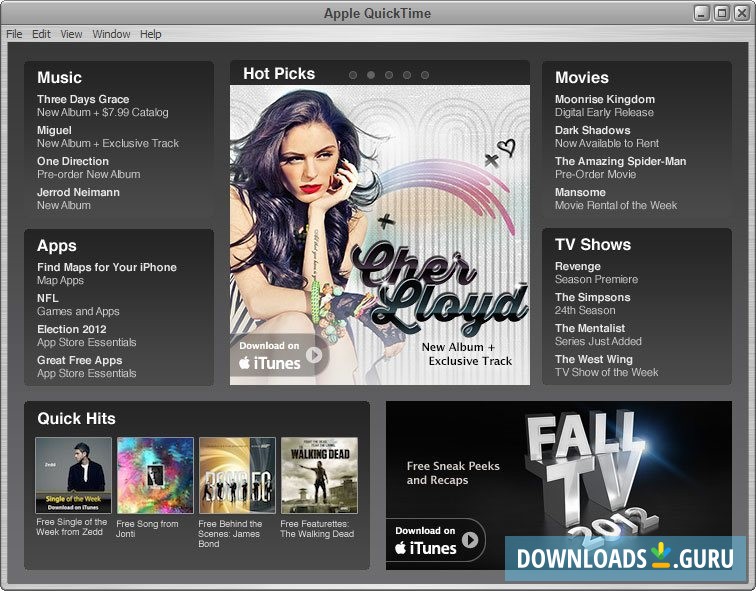The width and height of the screenshot is (756, 591).
Task: Click play arrow on Fall TV iTunes badge
Action: point(470,539)
